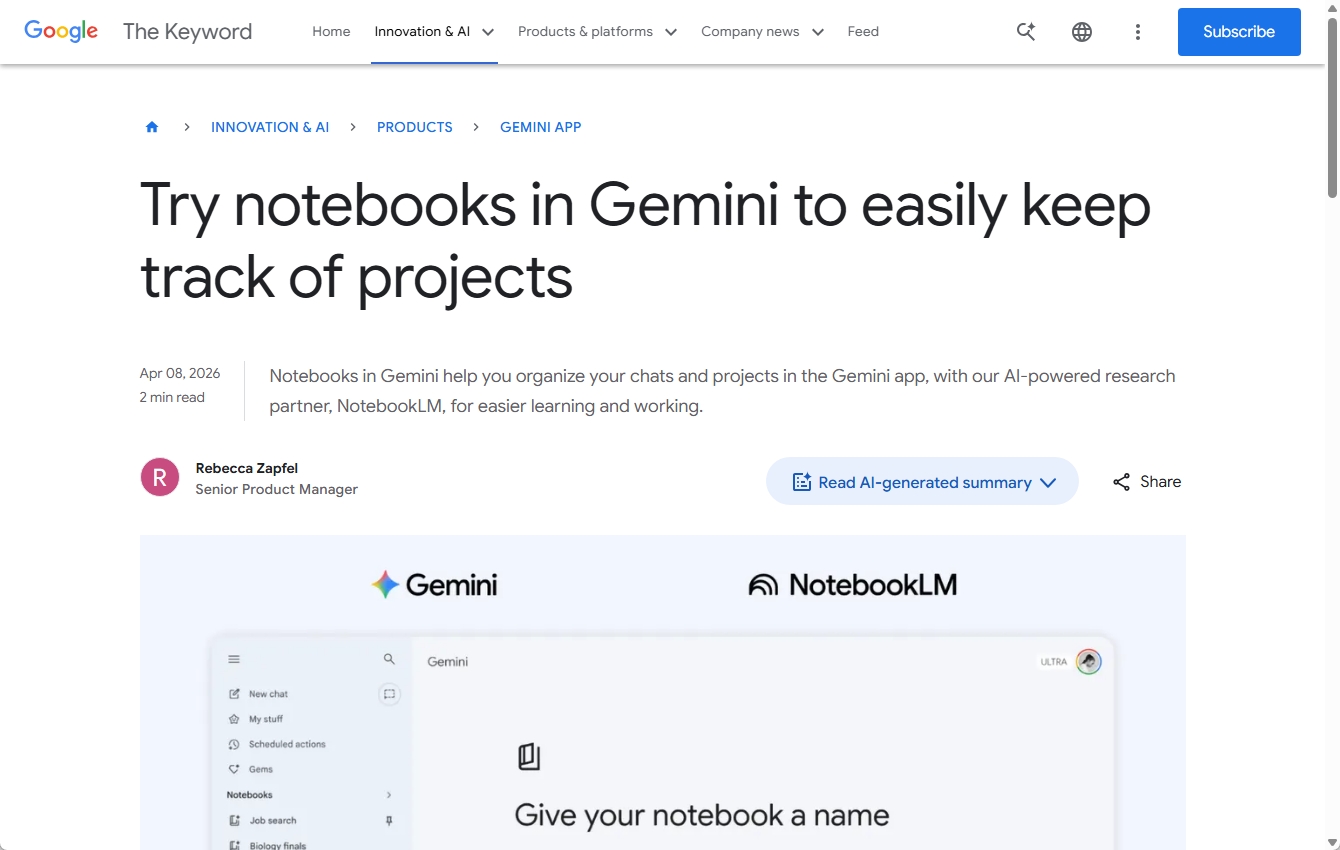
Task: Click the Rebecca Zapfel avatar
Action: point(160,477)
